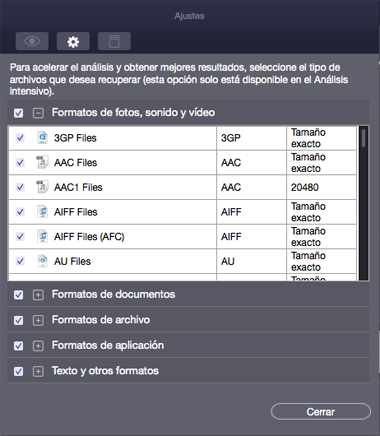
Task: Uncheck Formatos de archivo checkbox
Action: pyautogui.click(x=19, y=320)
